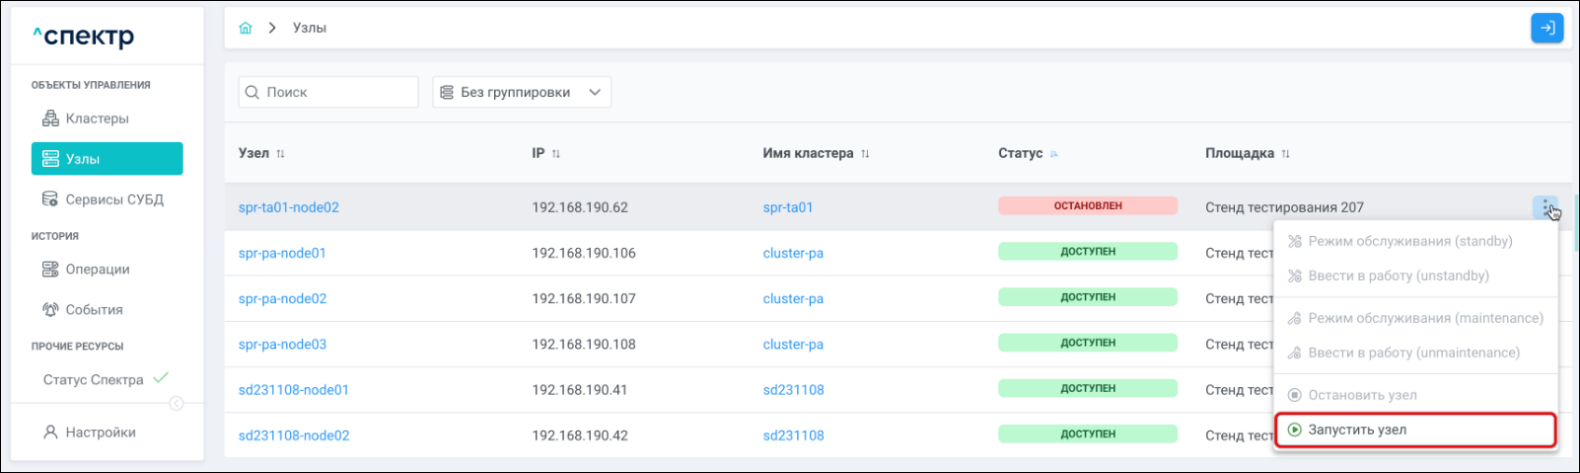Viewport: 1580px width, 473px height.
Task: Collapse the sidebar using the arrow handle
Action: click(x=176, y=404)
